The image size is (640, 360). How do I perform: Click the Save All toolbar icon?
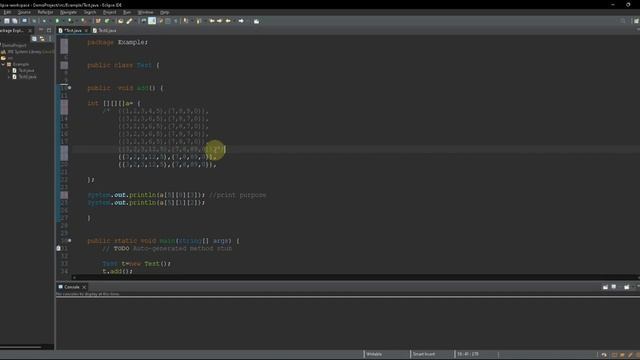coord(15,21)
